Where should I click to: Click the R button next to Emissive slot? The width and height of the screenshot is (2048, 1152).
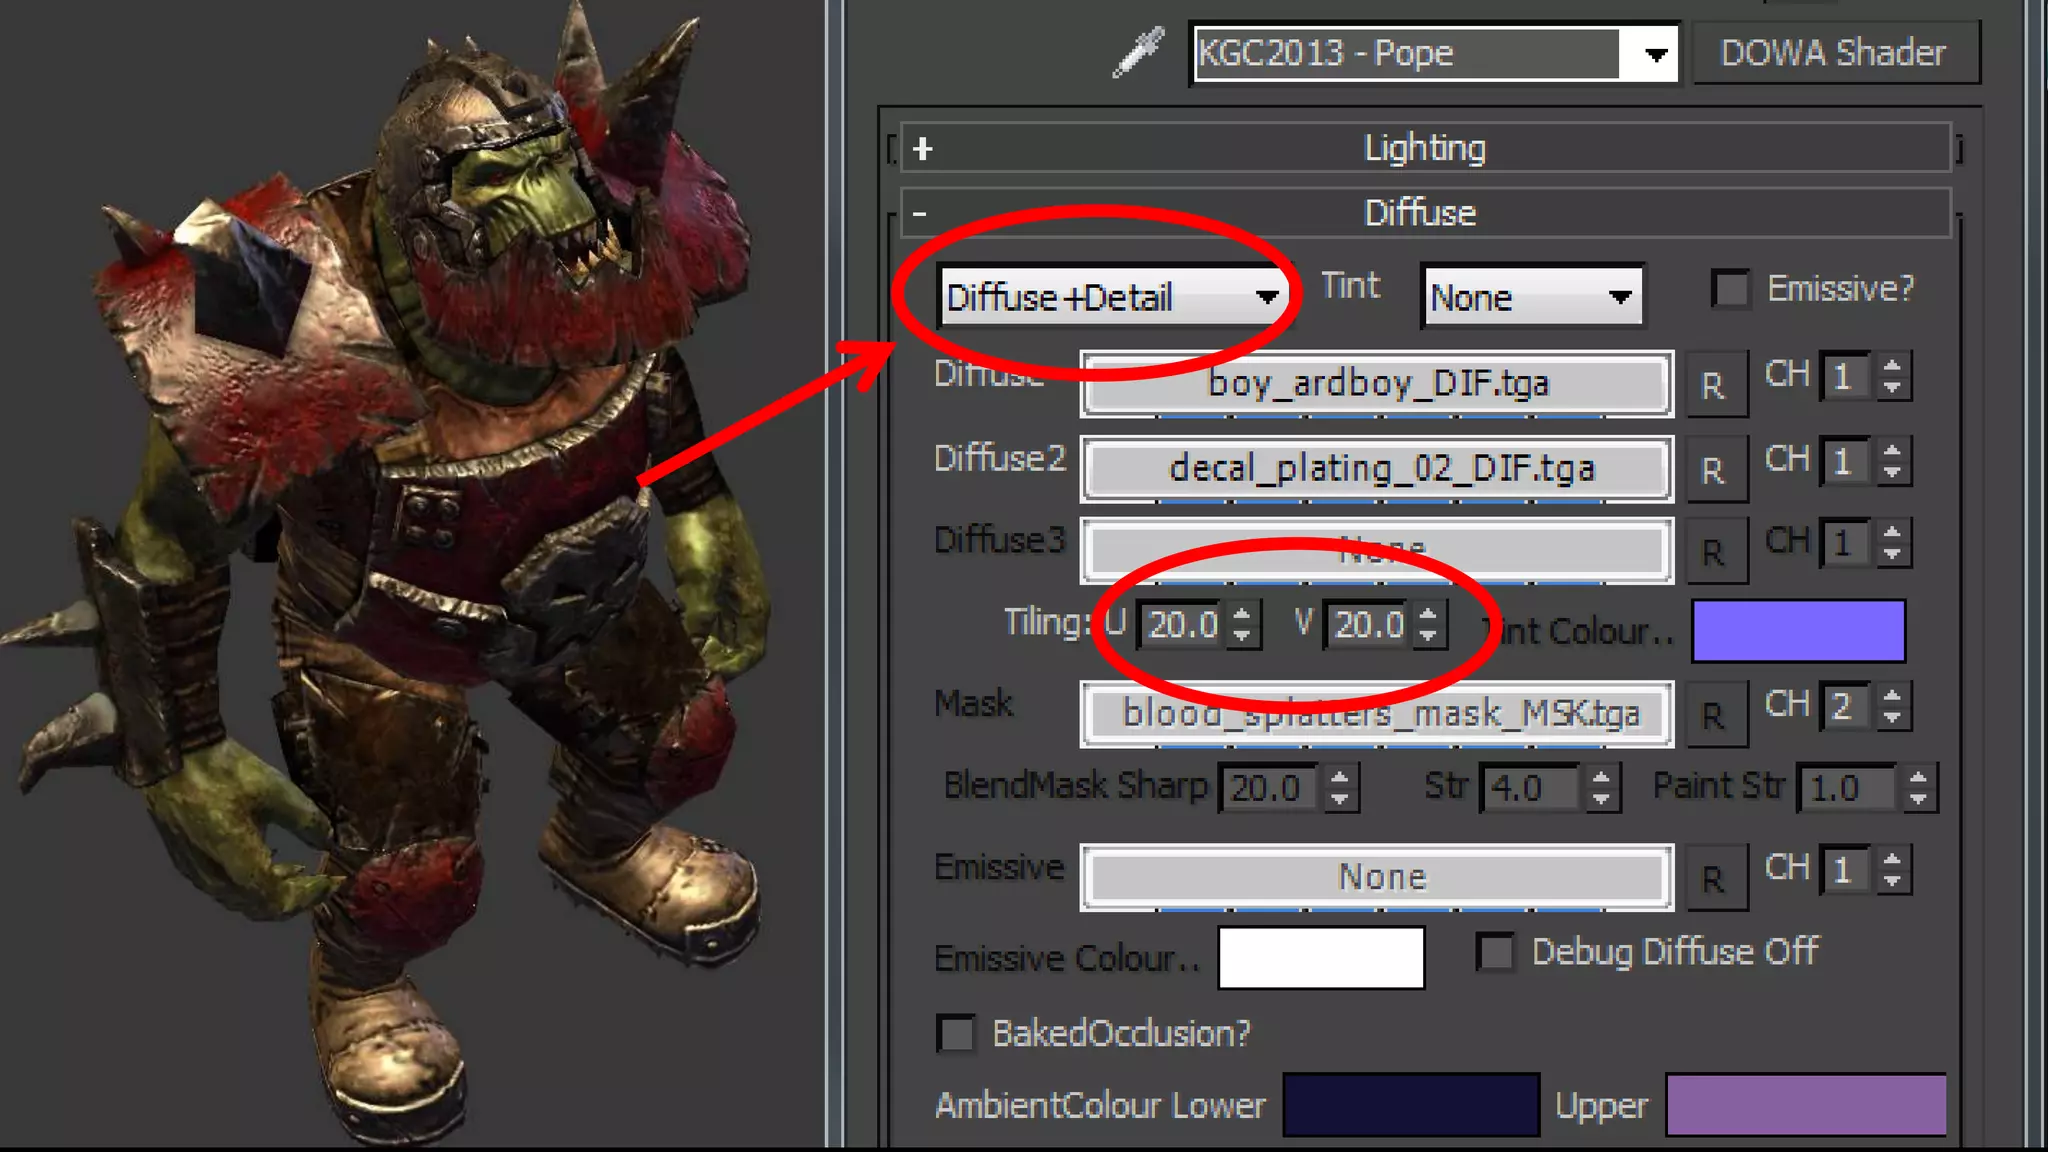click(x=1715, y=878)
